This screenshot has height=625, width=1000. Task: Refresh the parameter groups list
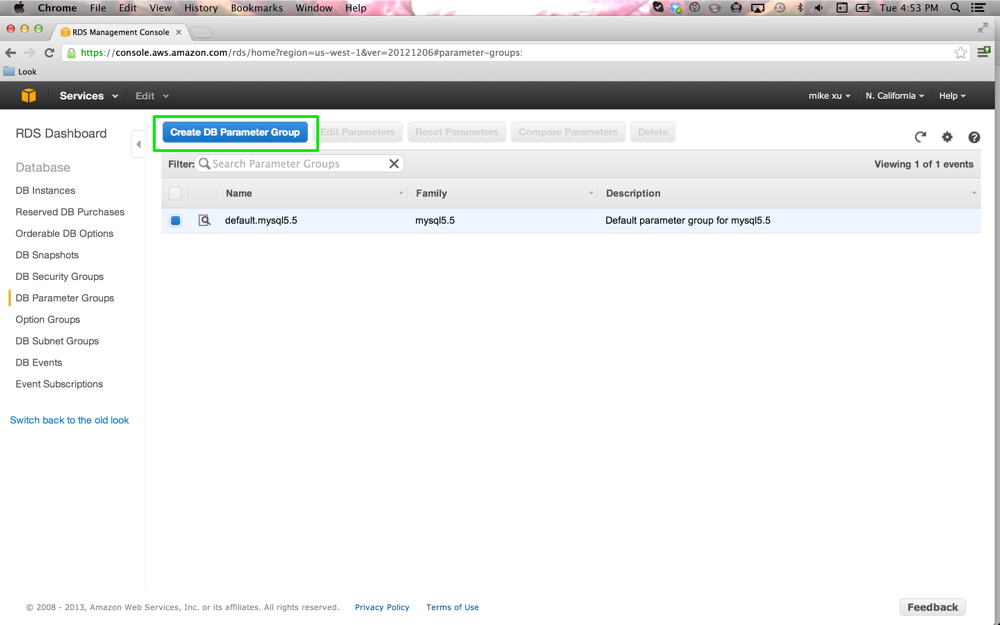click(x=920, y=137)
